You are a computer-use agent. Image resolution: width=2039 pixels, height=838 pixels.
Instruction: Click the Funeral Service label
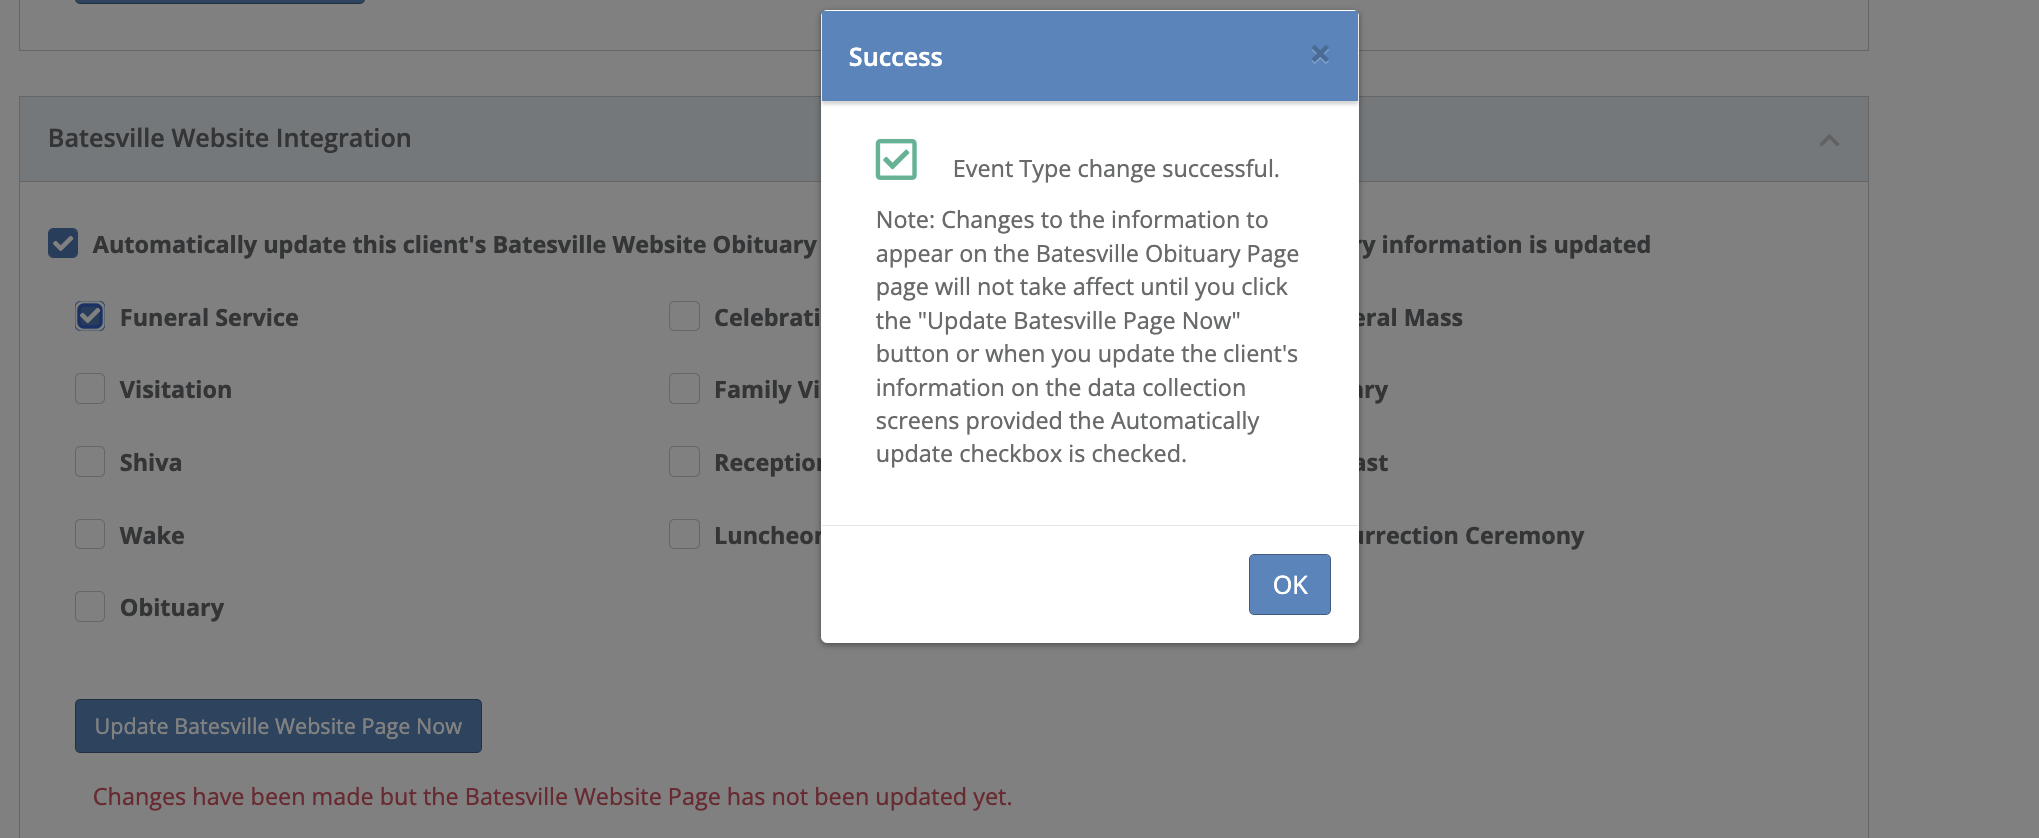(209, 318)
